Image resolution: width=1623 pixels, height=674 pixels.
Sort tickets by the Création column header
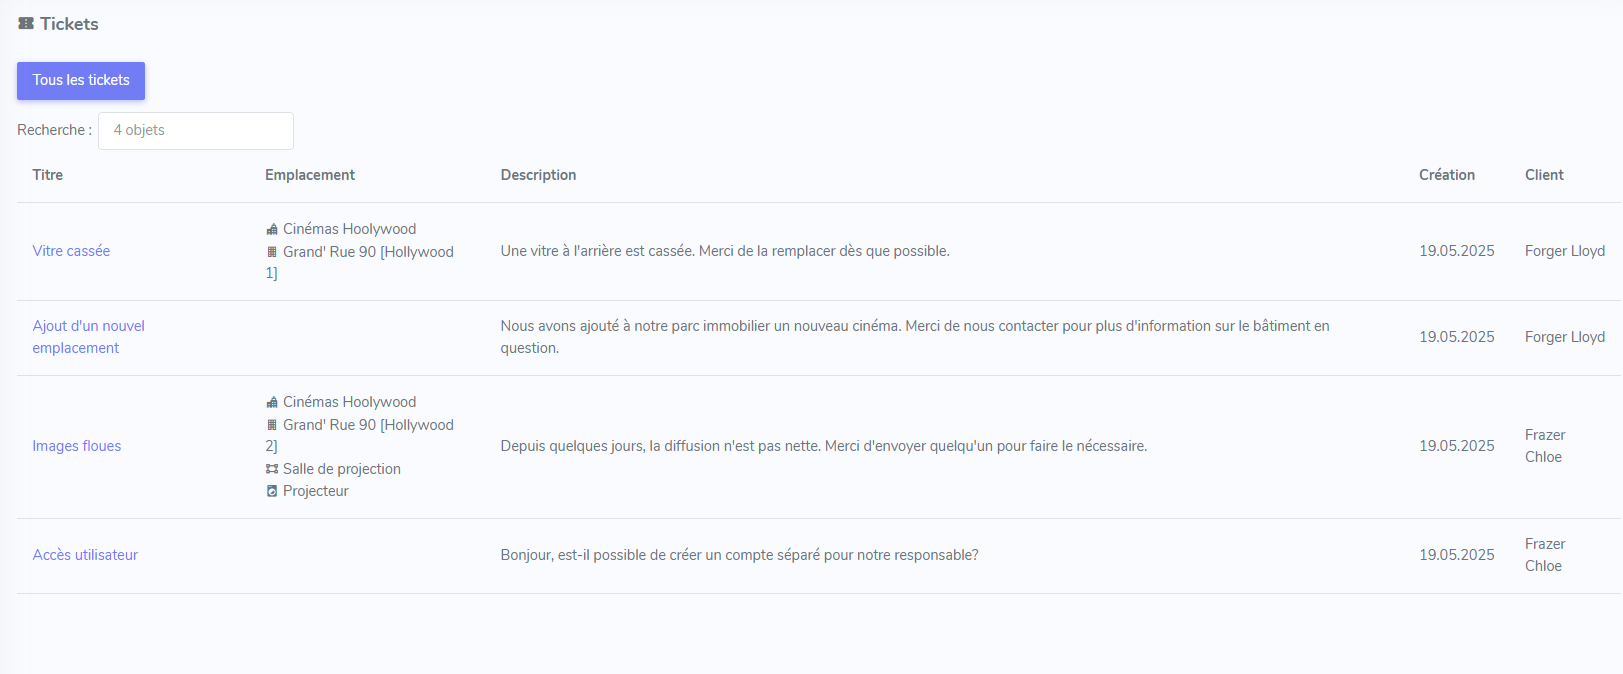pos(1446,175)
